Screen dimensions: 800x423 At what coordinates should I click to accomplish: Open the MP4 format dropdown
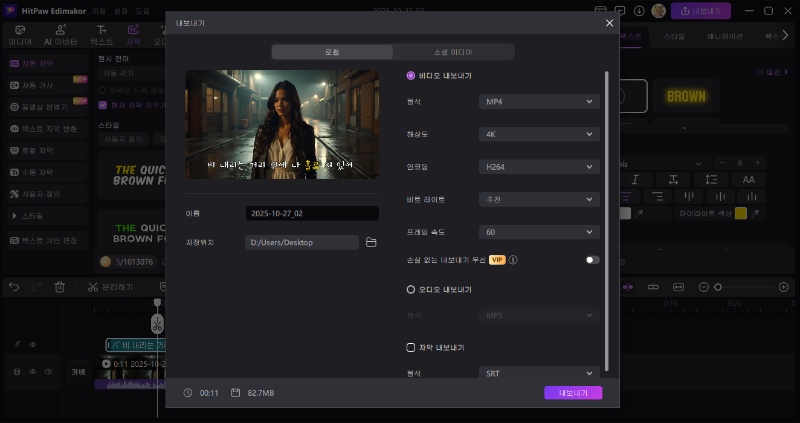click(x=538, y=102)
